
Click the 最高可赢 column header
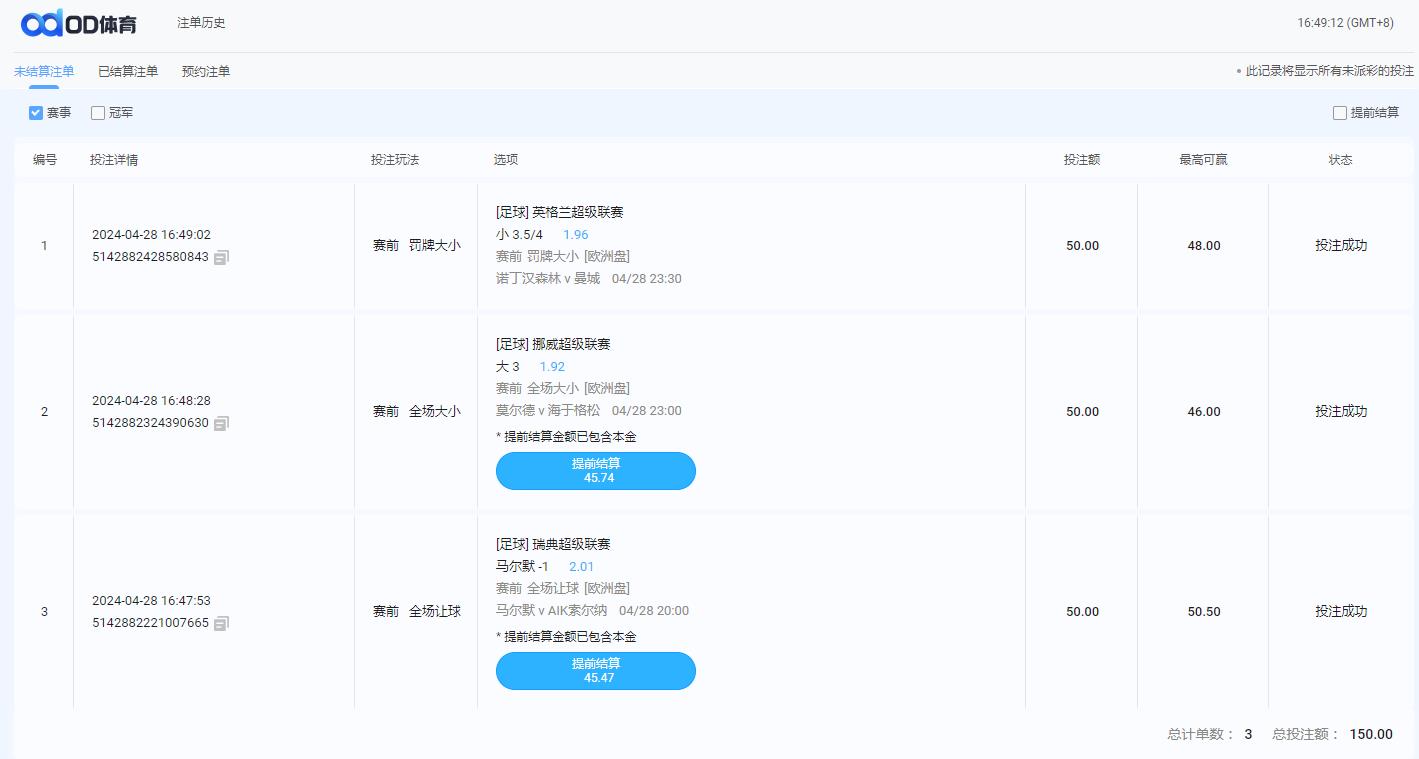[1203, 160]
